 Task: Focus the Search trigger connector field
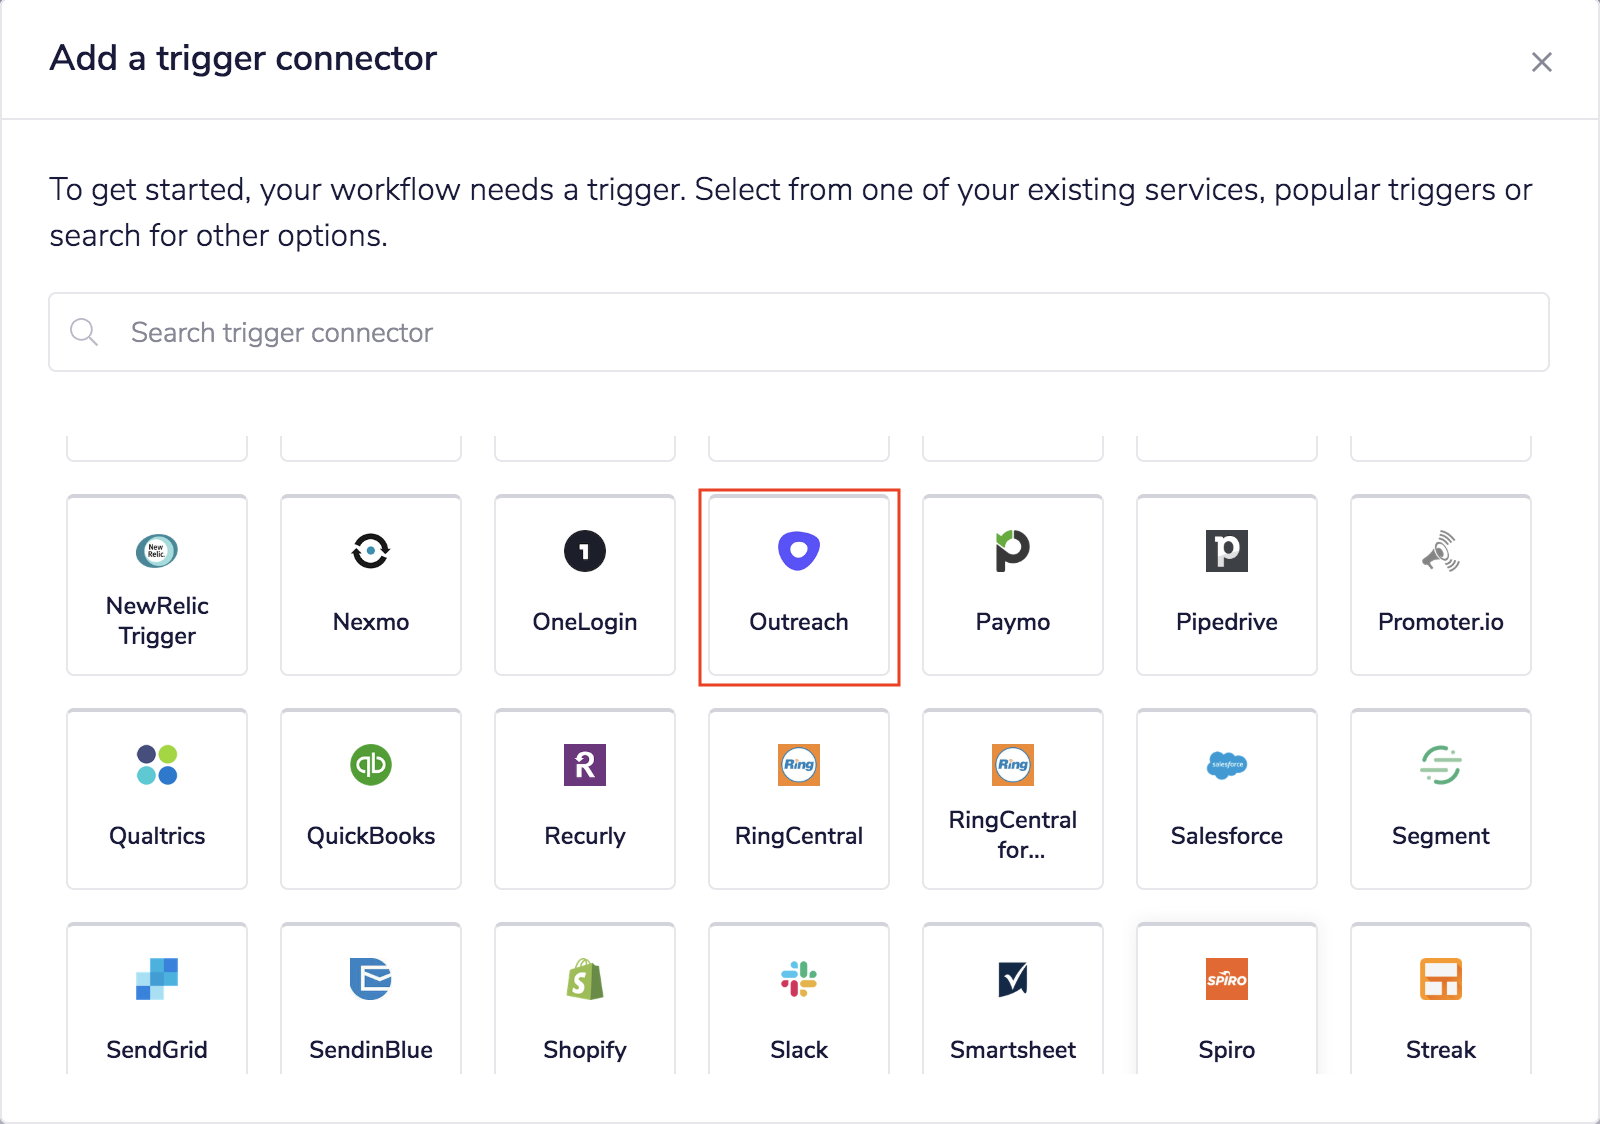[798, 332]
